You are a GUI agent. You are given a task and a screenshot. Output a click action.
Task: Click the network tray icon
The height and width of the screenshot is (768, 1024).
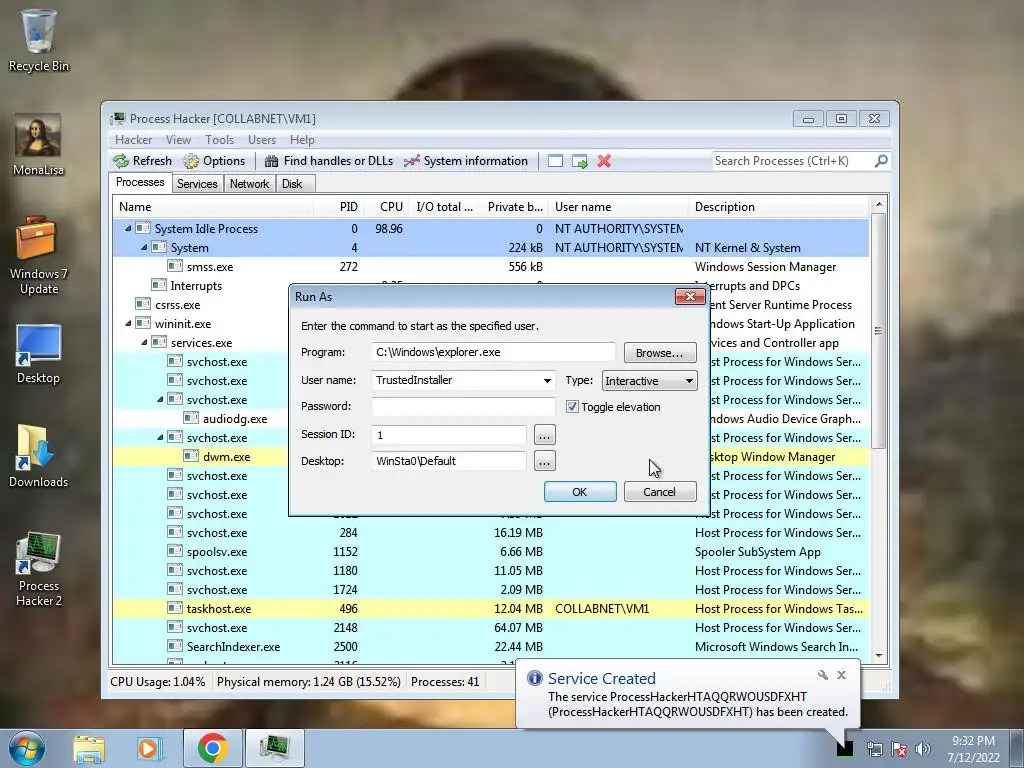pyautogui.click(x=874, y=749)
